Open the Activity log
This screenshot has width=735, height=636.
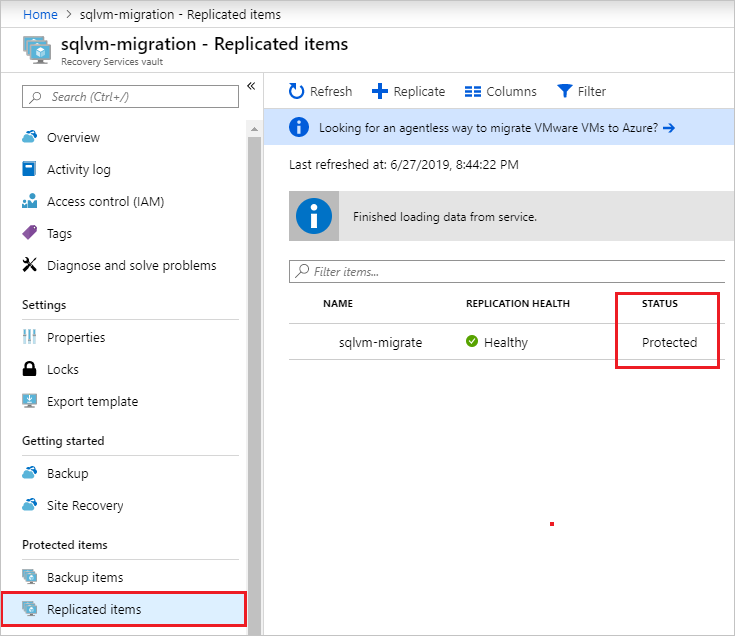(x=78, y=170)
